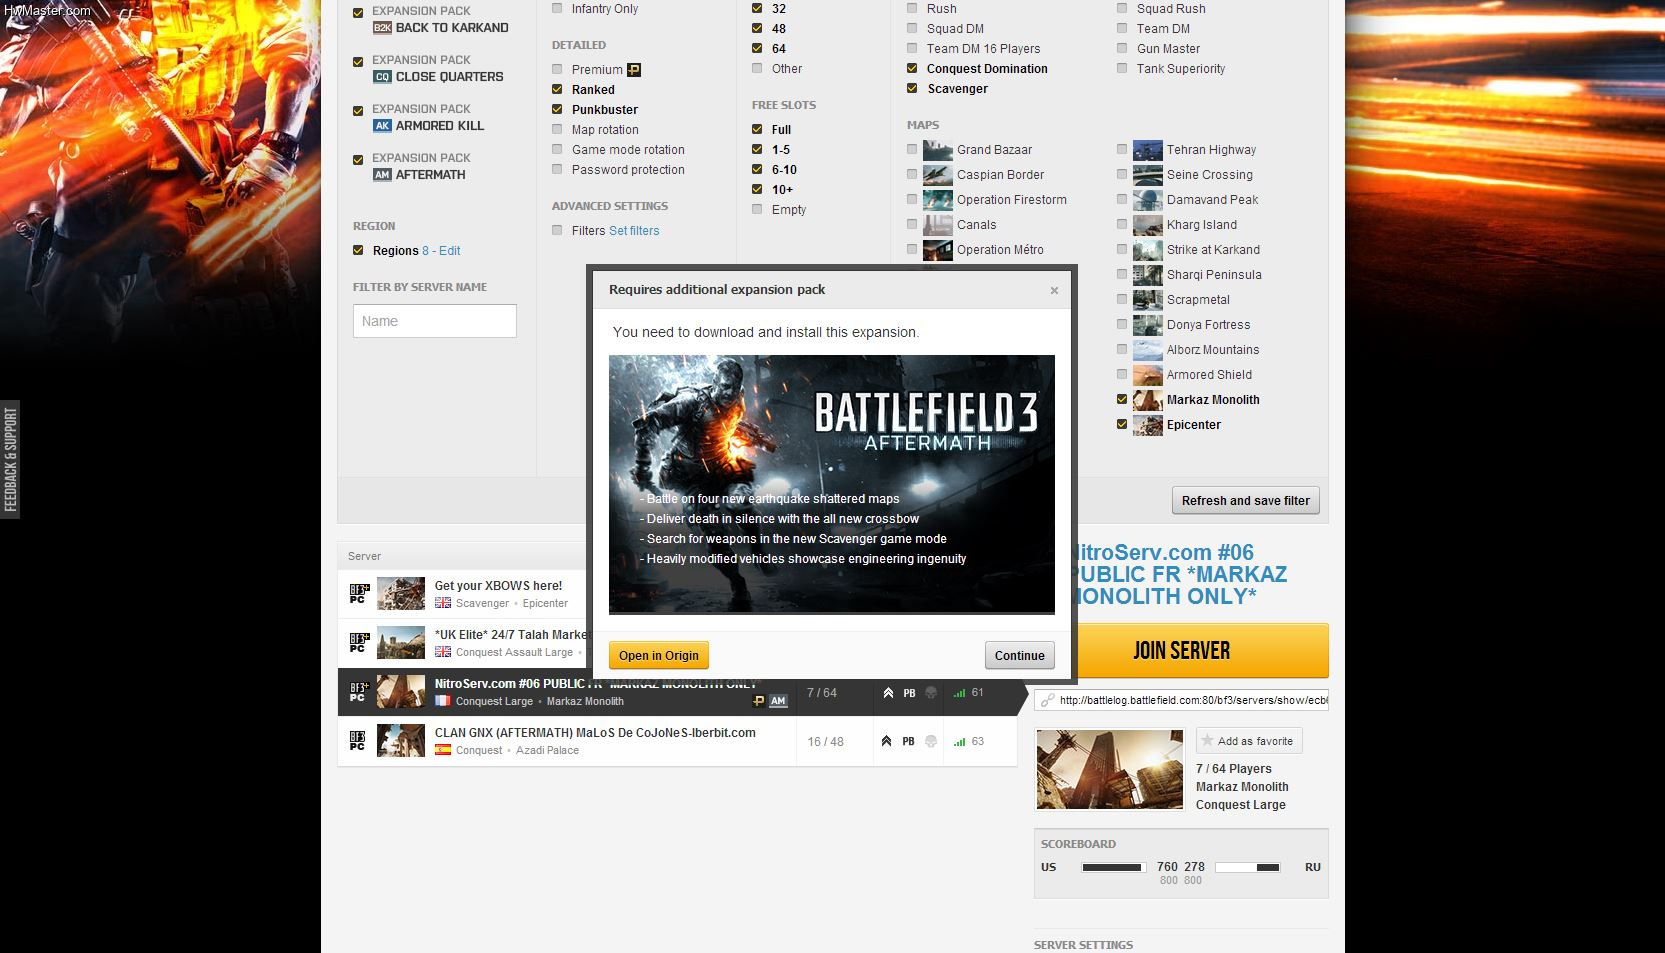Toggle Scavenger game mode checkbox
The height and width of the screenshot is (953, 1665).
912,88
